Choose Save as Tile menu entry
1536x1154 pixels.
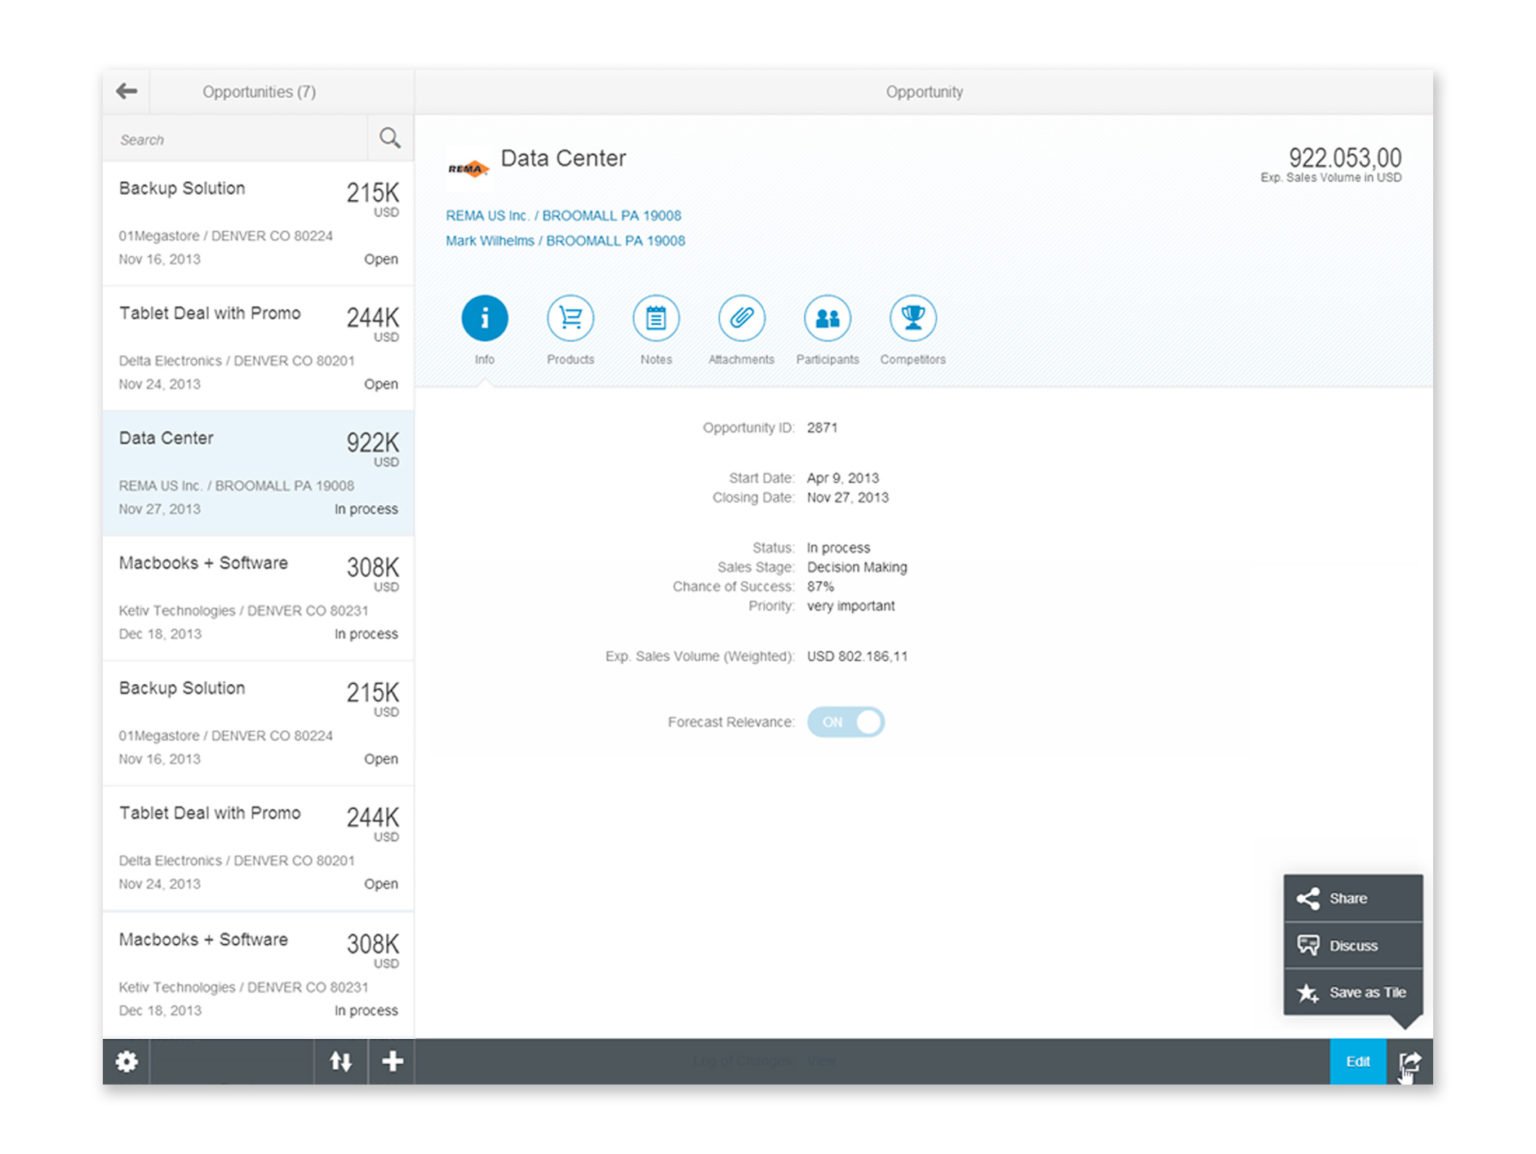(x=1353, y=992)
